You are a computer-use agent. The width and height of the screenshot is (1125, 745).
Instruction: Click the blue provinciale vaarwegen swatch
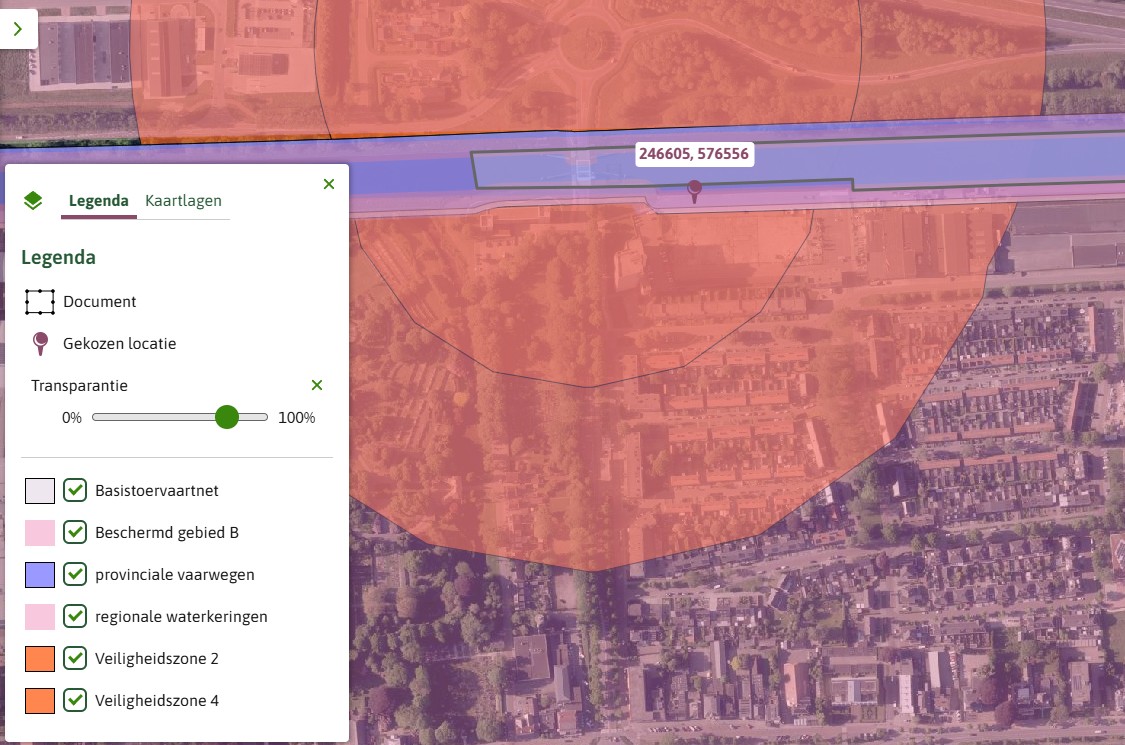[40, 575]
